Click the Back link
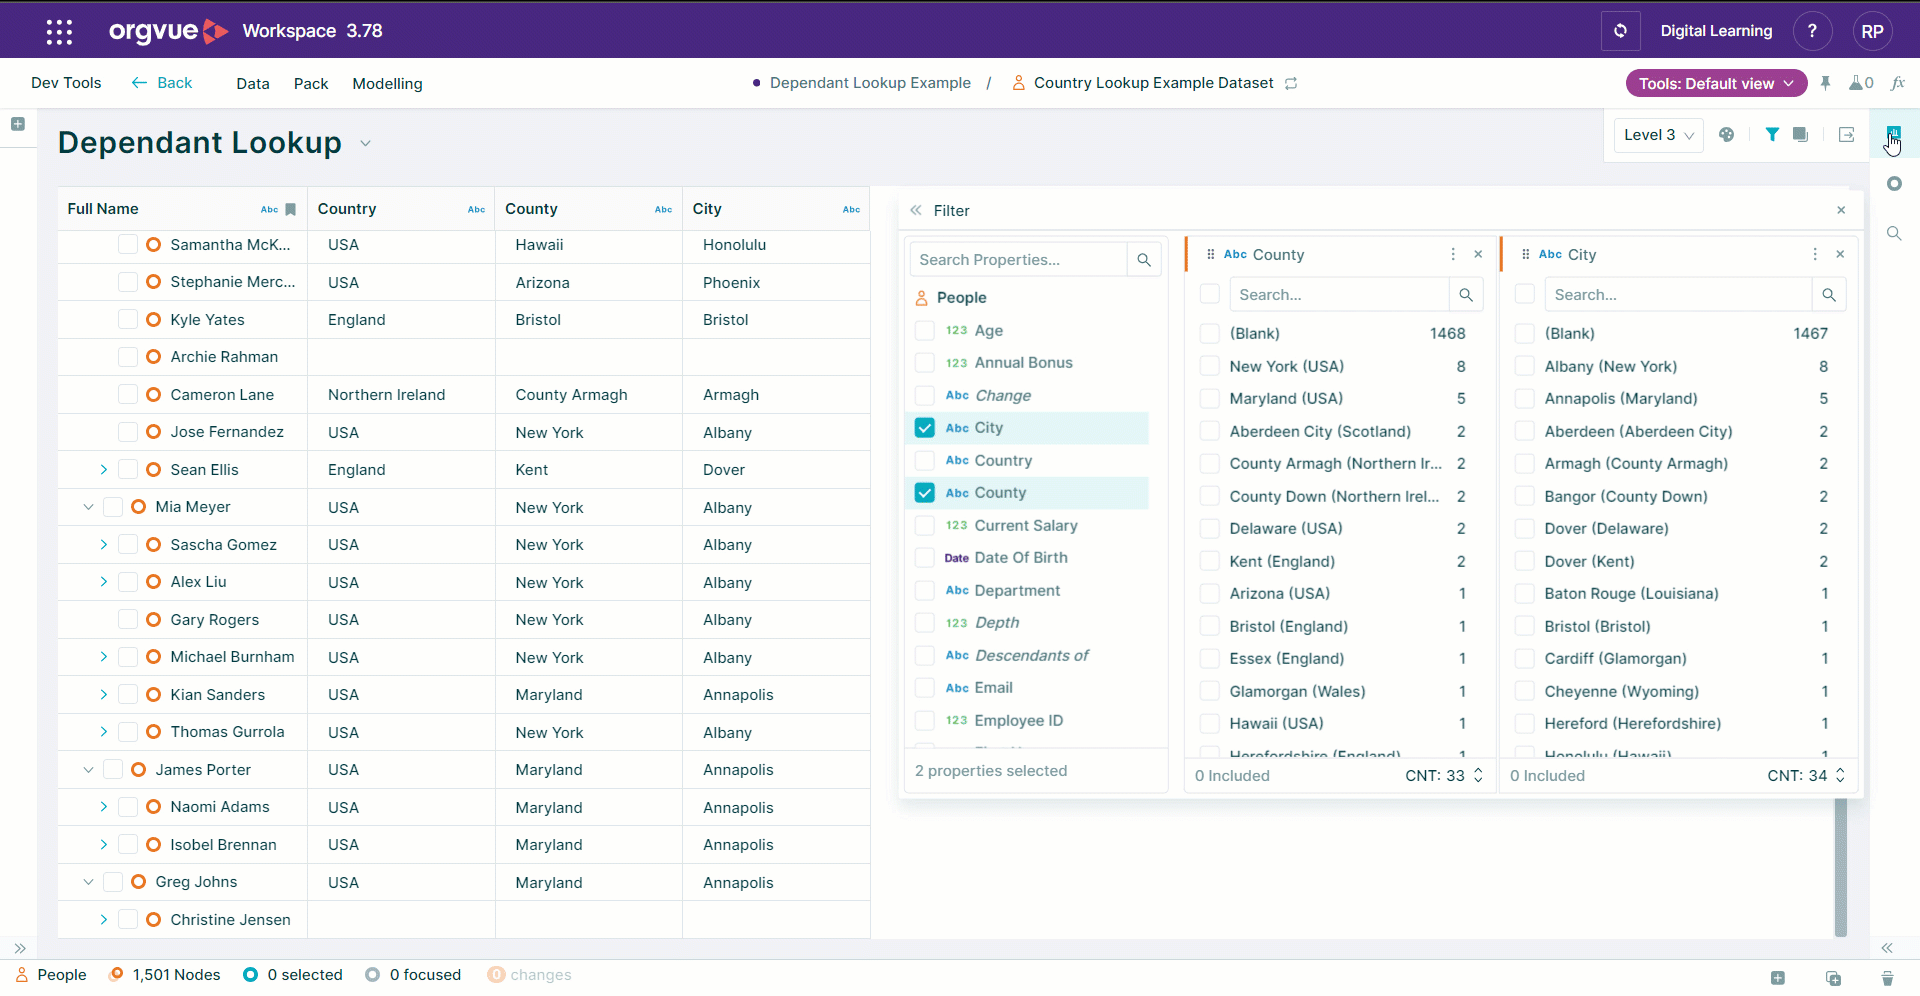Image resolution: width=1920 pixels, height=996 pixels. [162, 83]
